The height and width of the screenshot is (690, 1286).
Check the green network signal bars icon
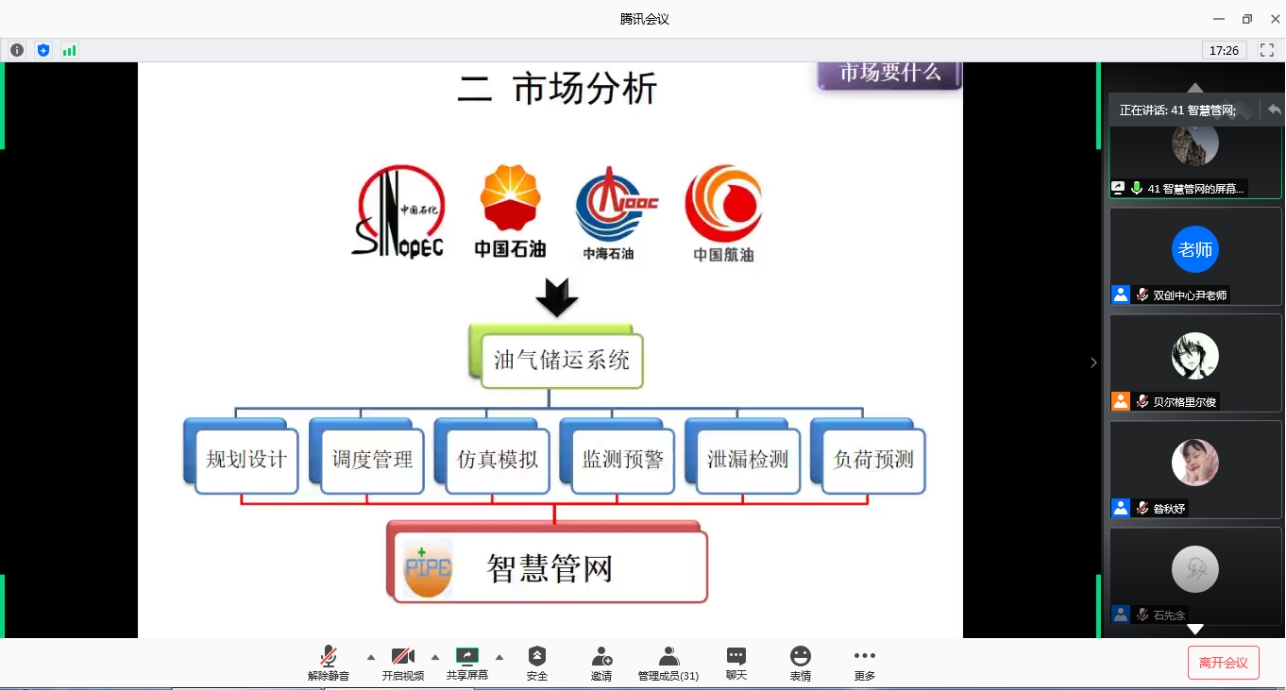69,50
